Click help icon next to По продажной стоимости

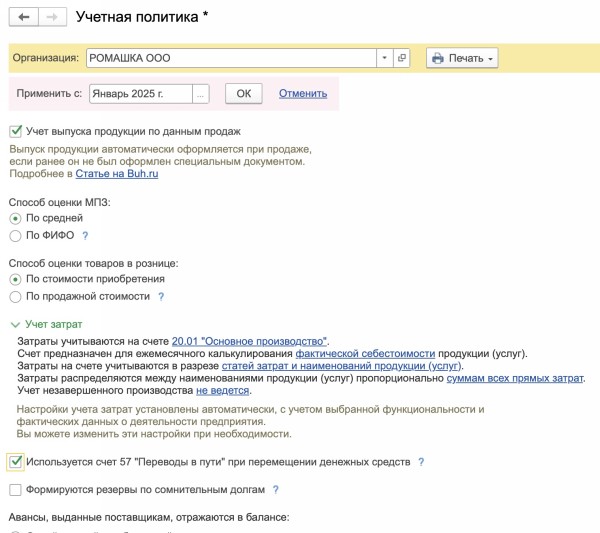pyautogui.click(x=161, y=297)
